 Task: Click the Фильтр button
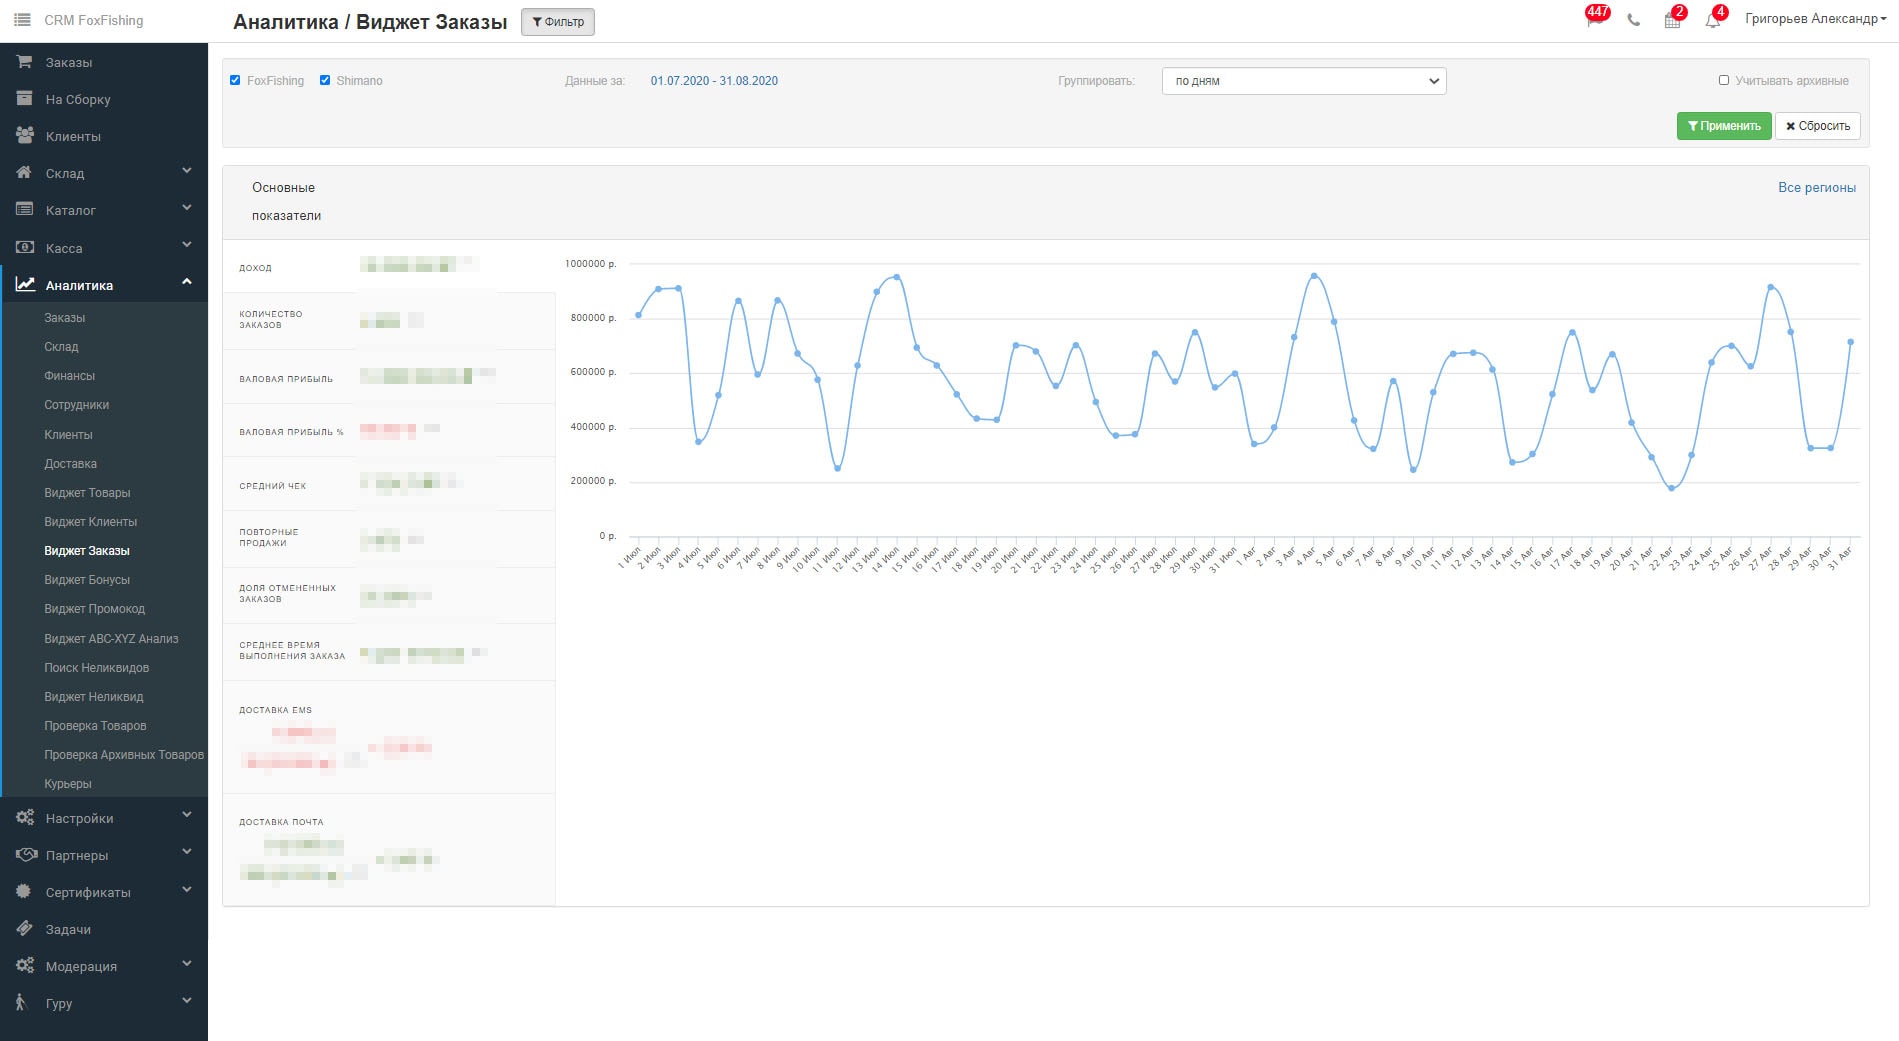pos(558,22)
